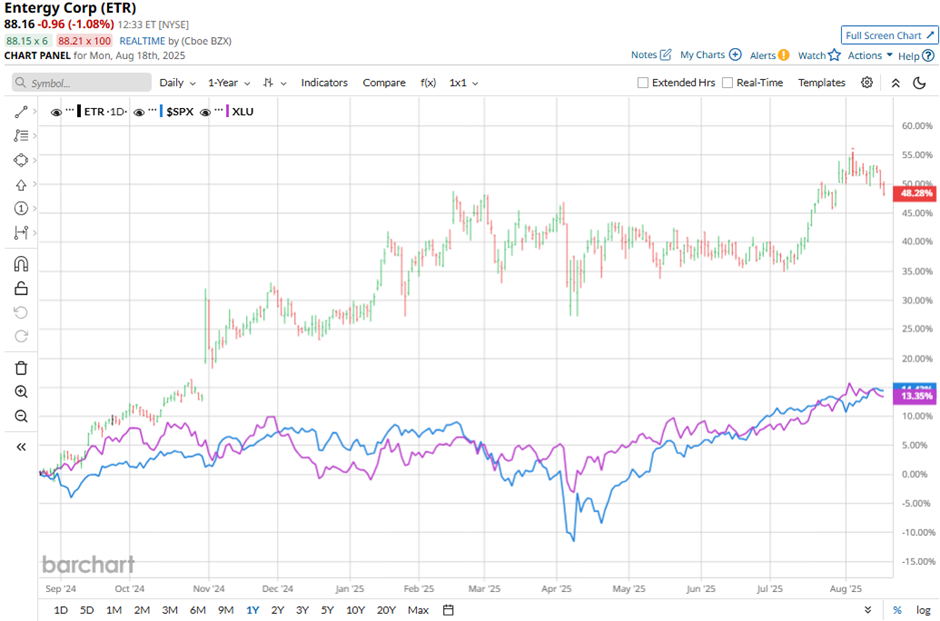This screenshot has width=940, height=621.
Task: Click the ETR black color swatch
Action: click(x=79, y=111)
